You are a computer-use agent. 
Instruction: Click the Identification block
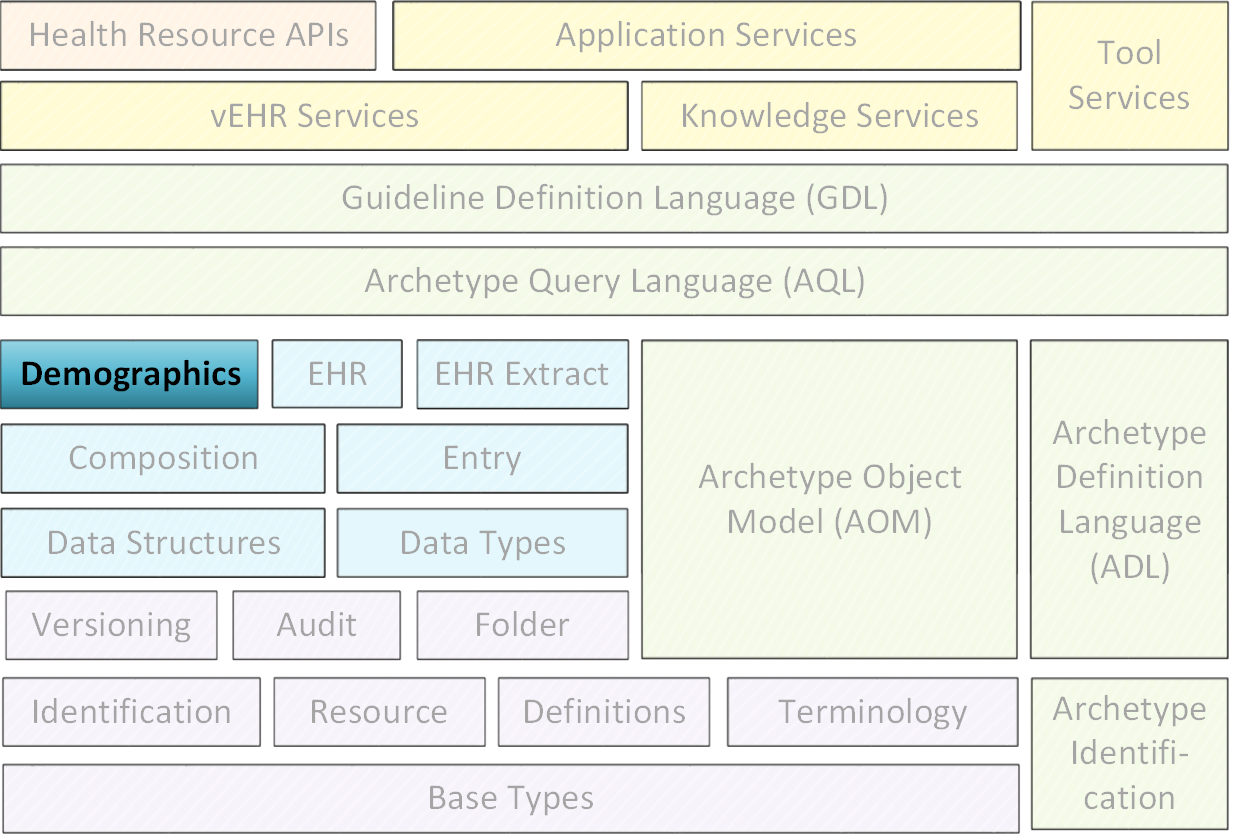point(131,712)
